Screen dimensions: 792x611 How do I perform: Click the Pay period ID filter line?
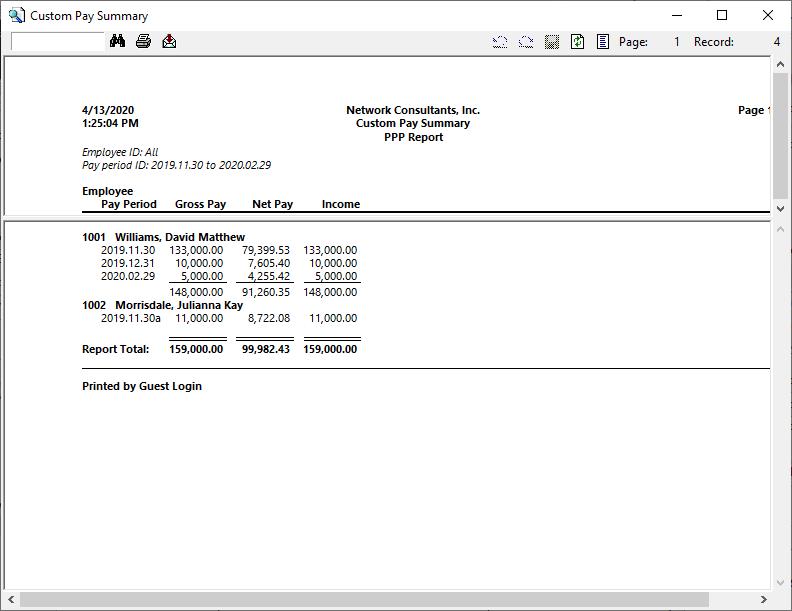(176, 165)
